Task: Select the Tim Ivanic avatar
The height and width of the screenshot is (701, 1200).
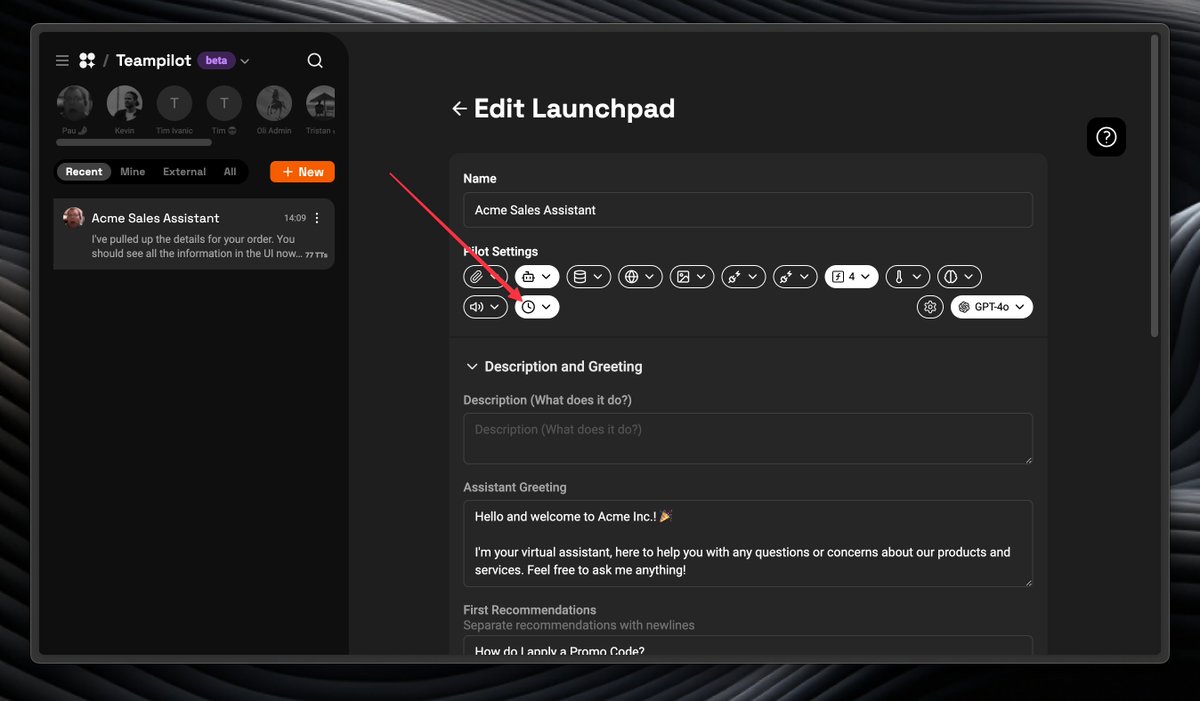Action: click(174, 103)
